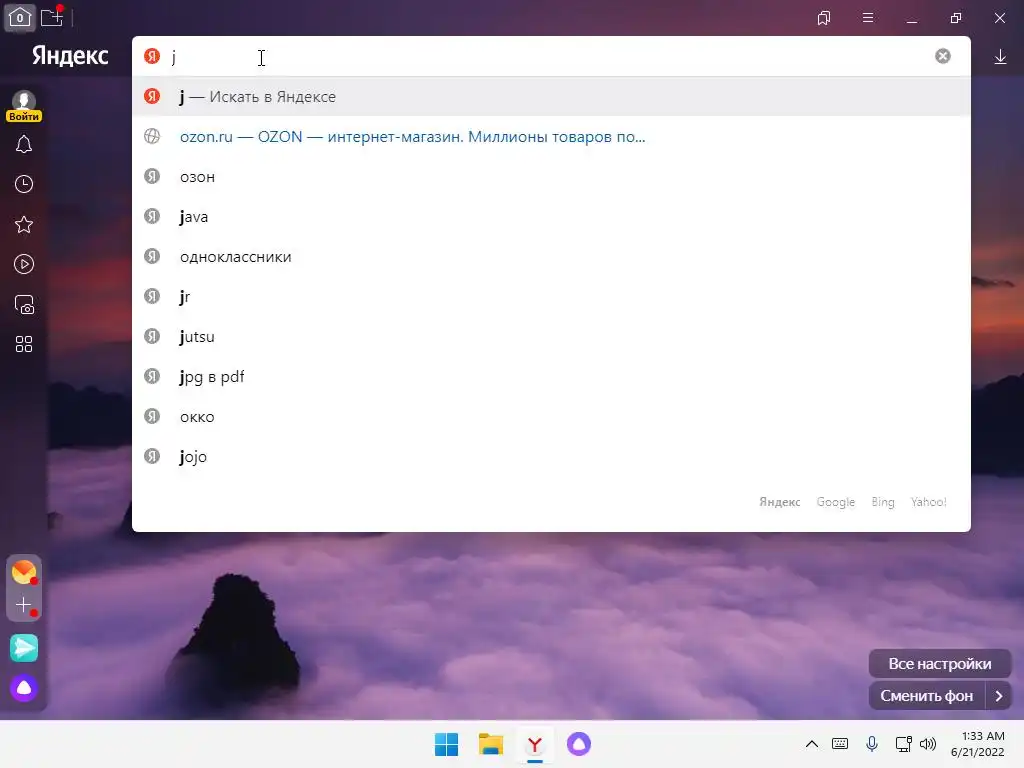Switch search engine to Yahoo!
The width and height of the screenshot is (1024, 768).
click(928, 502)
